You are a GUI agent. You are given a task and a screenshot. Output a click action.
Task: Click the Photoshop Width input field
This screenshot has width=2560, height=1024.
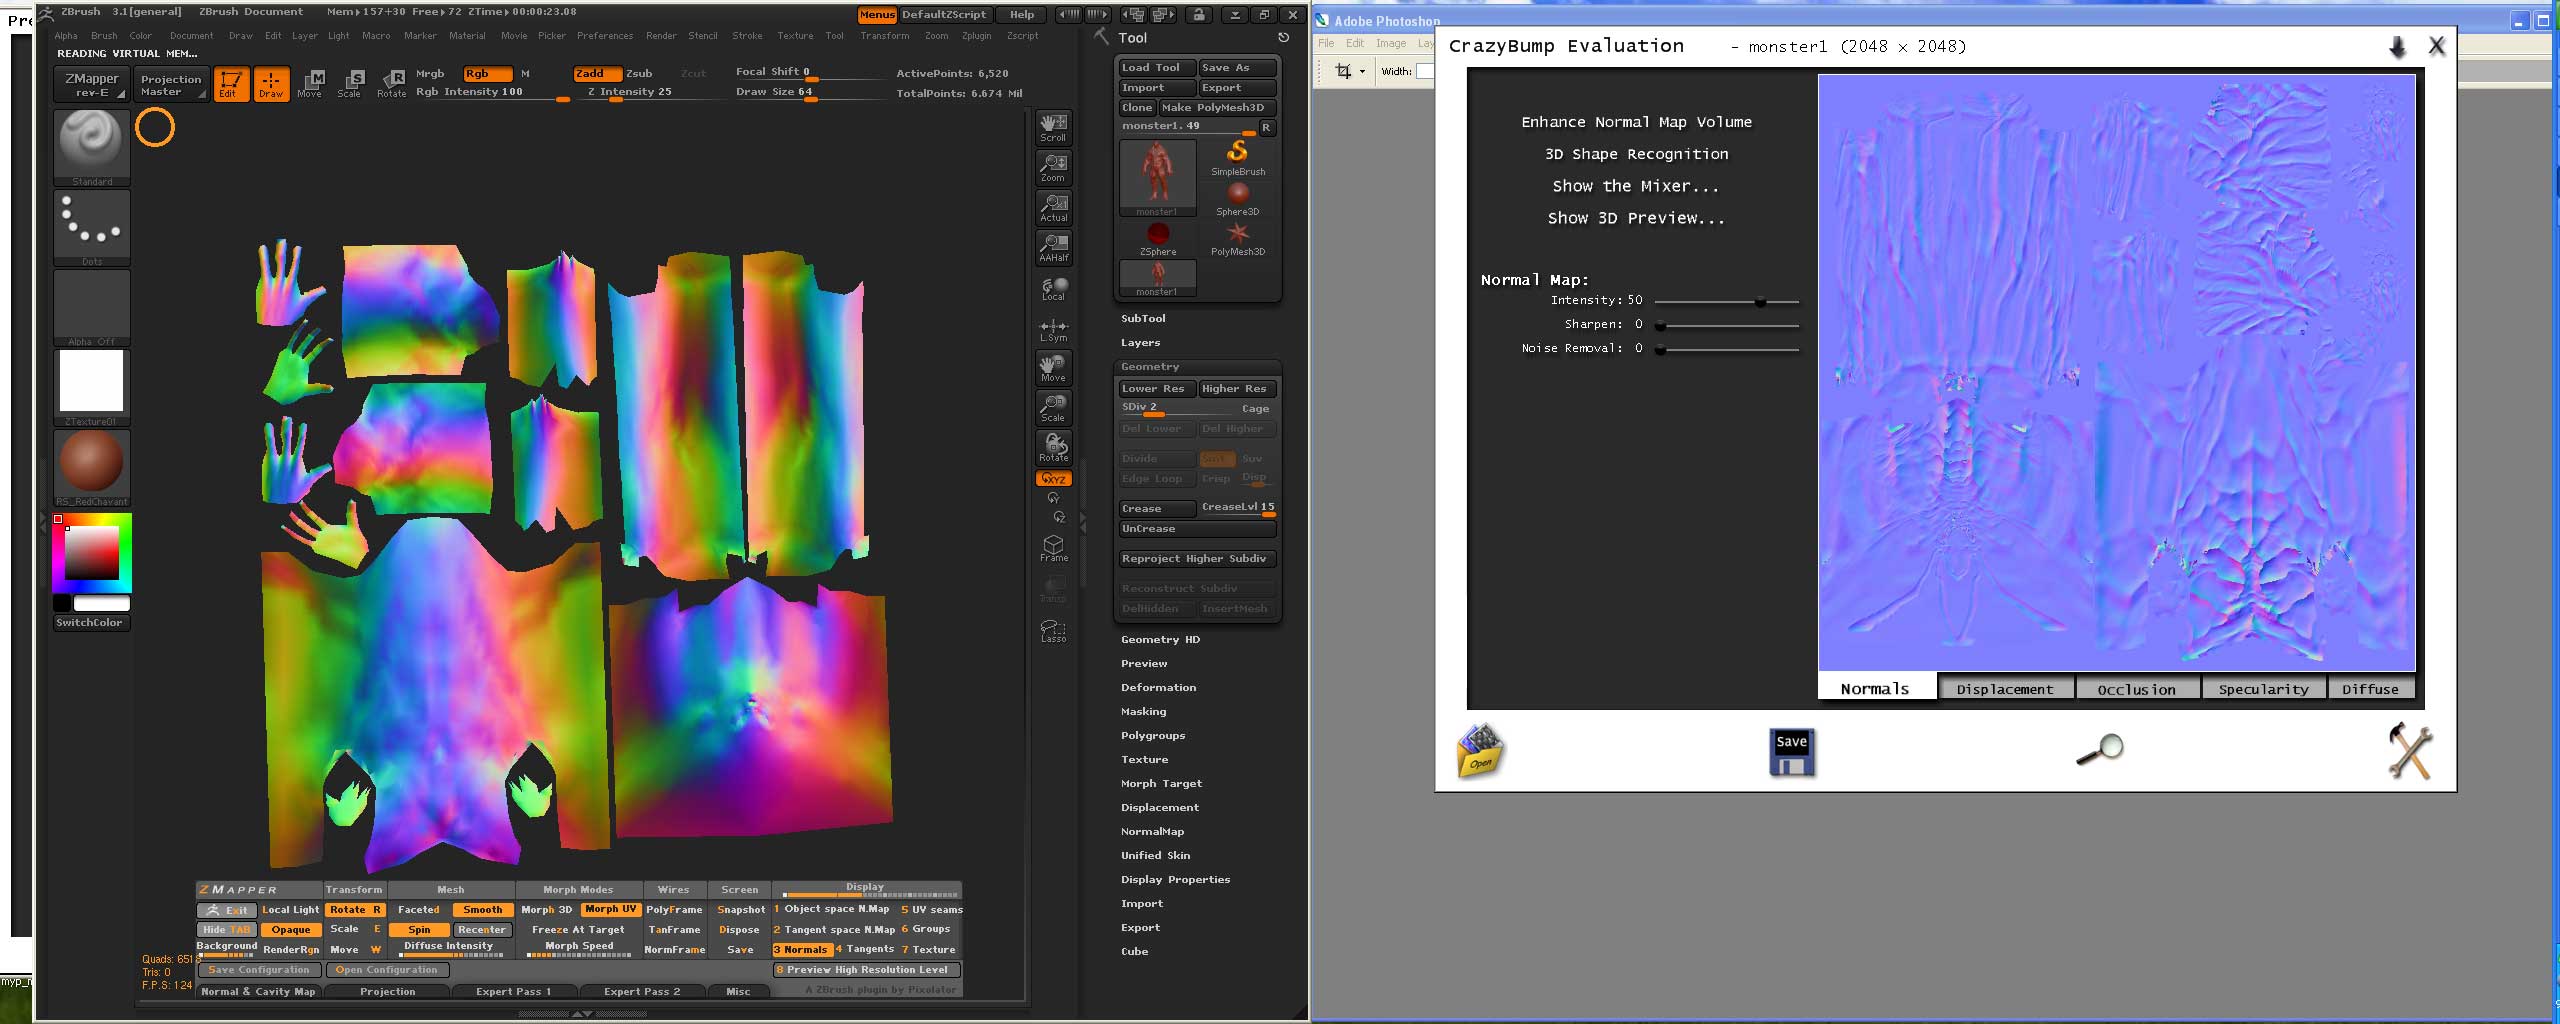click(x=1424, y=71)
